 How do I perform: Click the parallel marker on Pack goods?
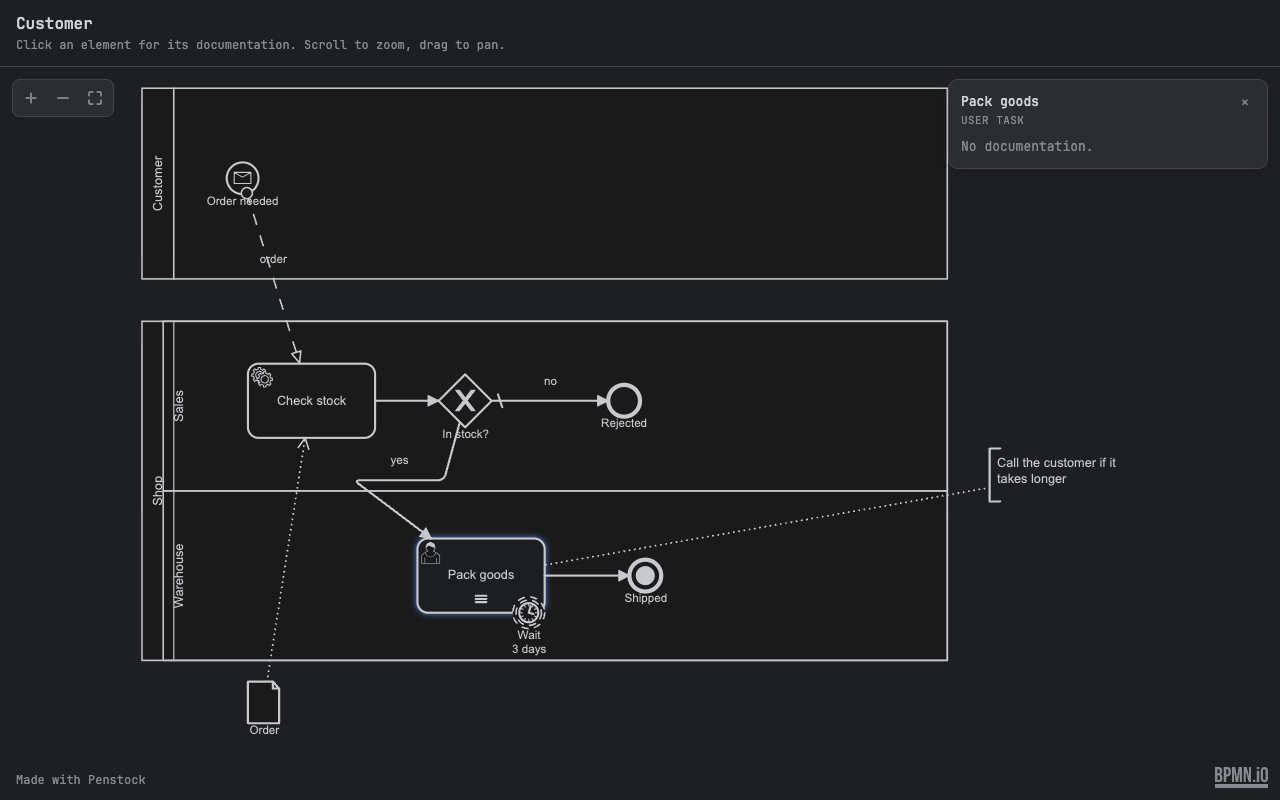[481, 599]
